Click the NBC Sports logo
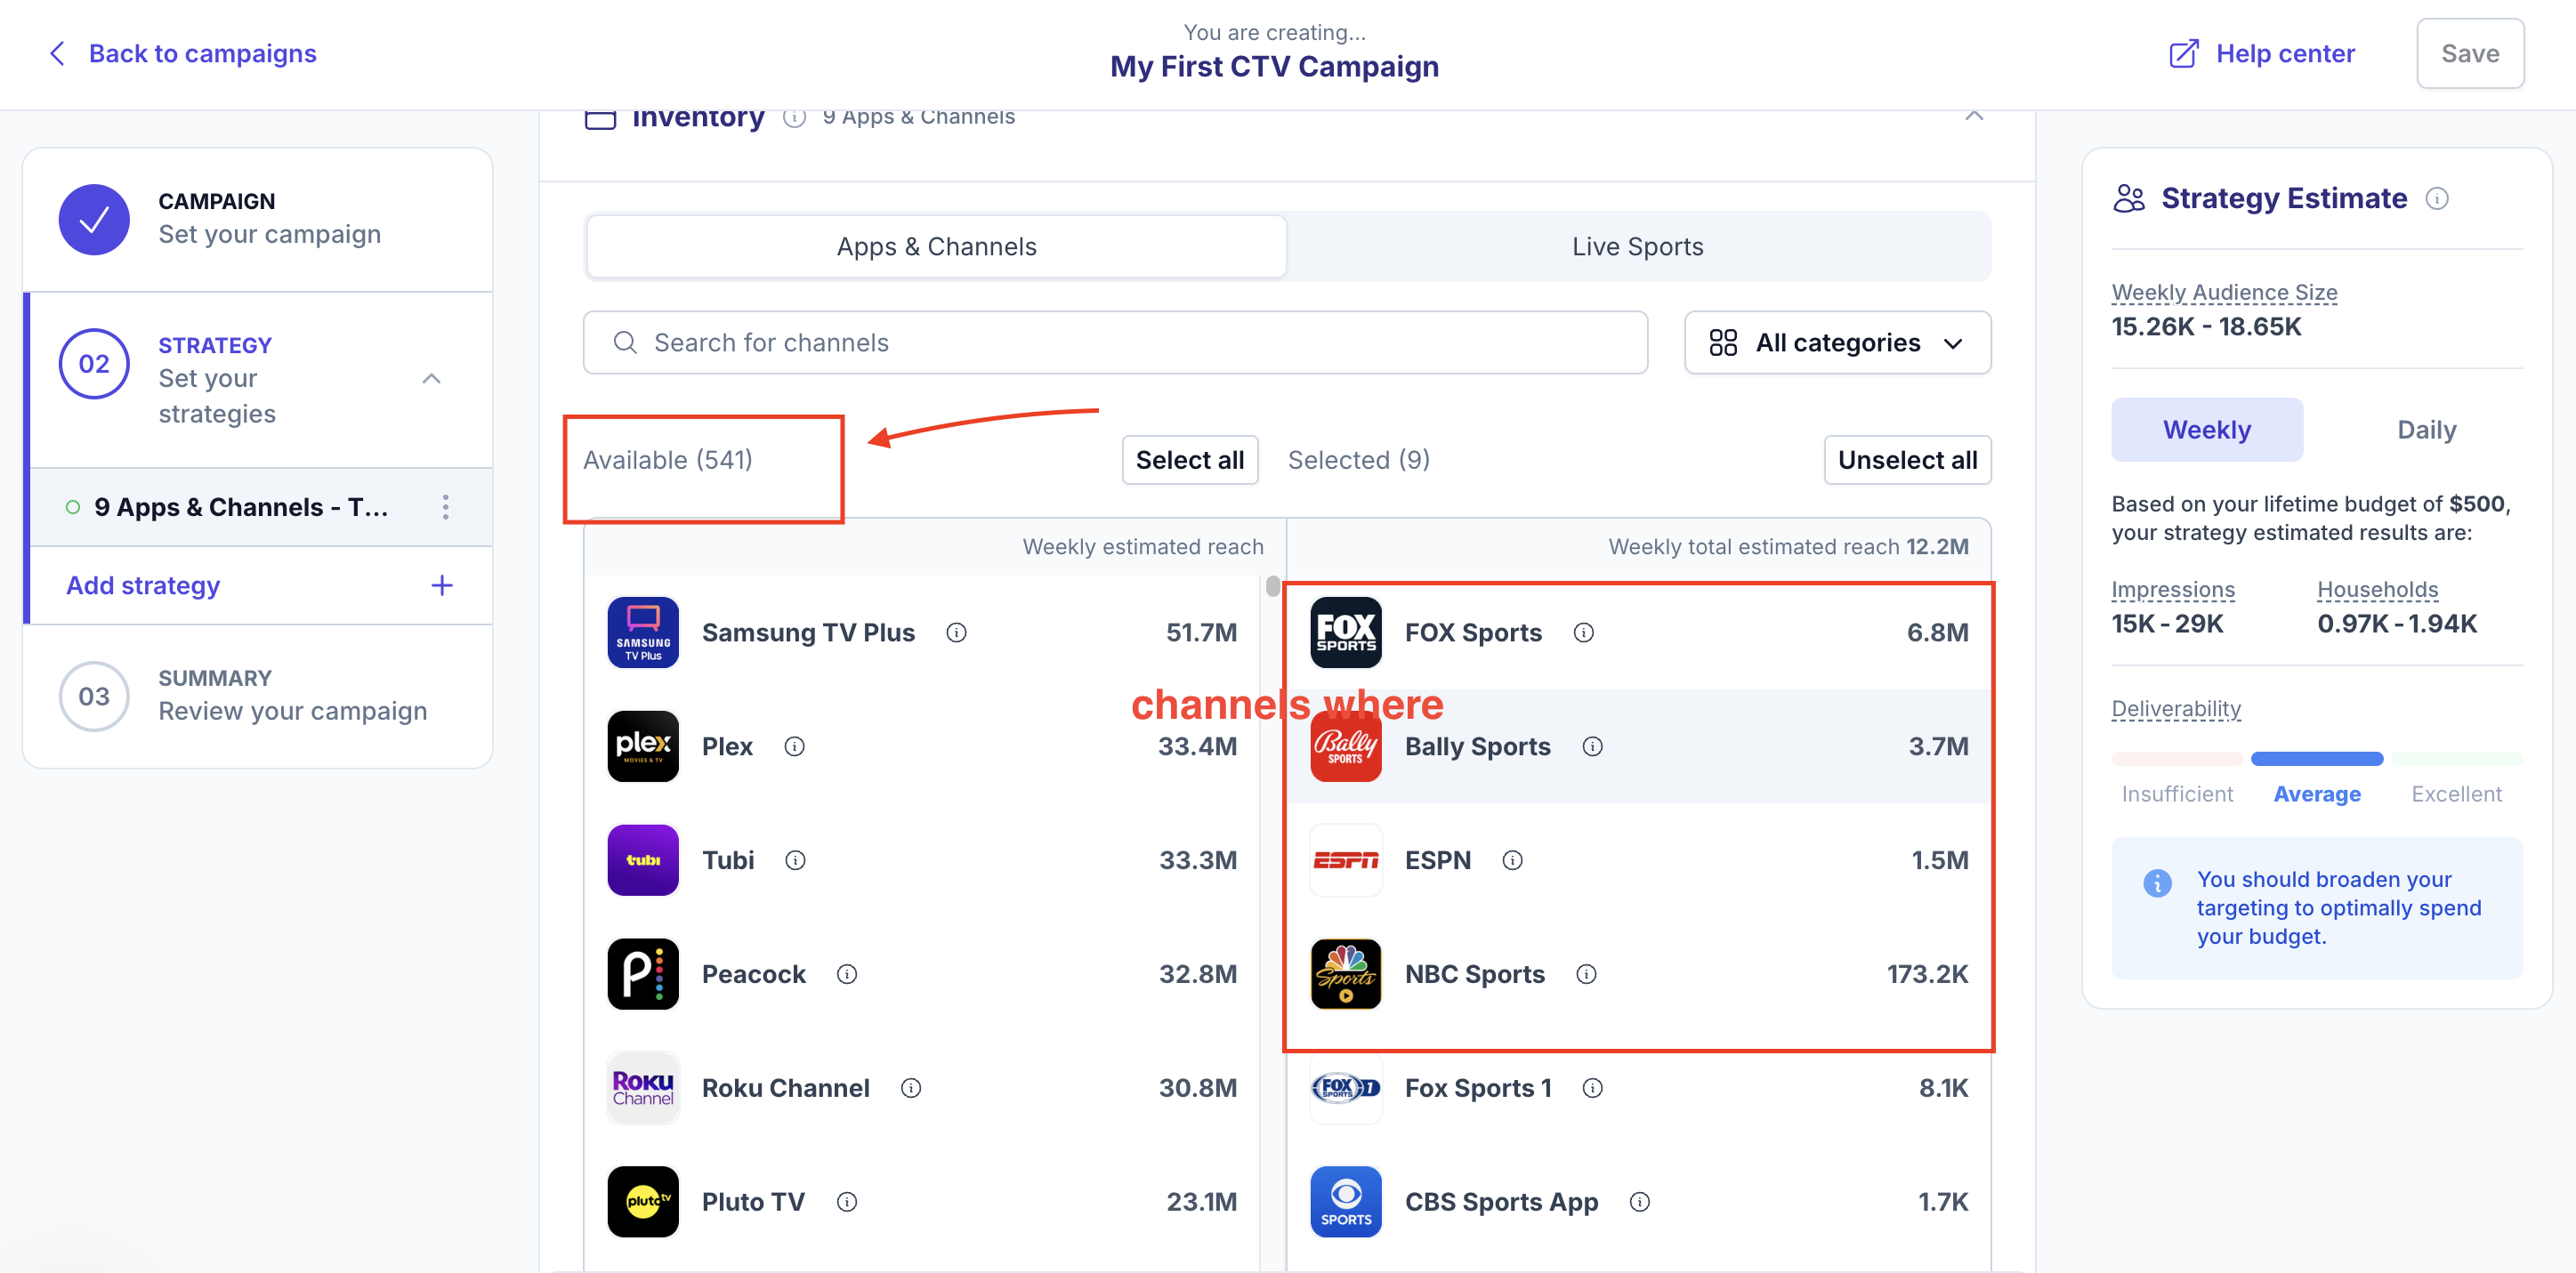The width and height of the screenshot is (2576, 1273). [1346, 974]
